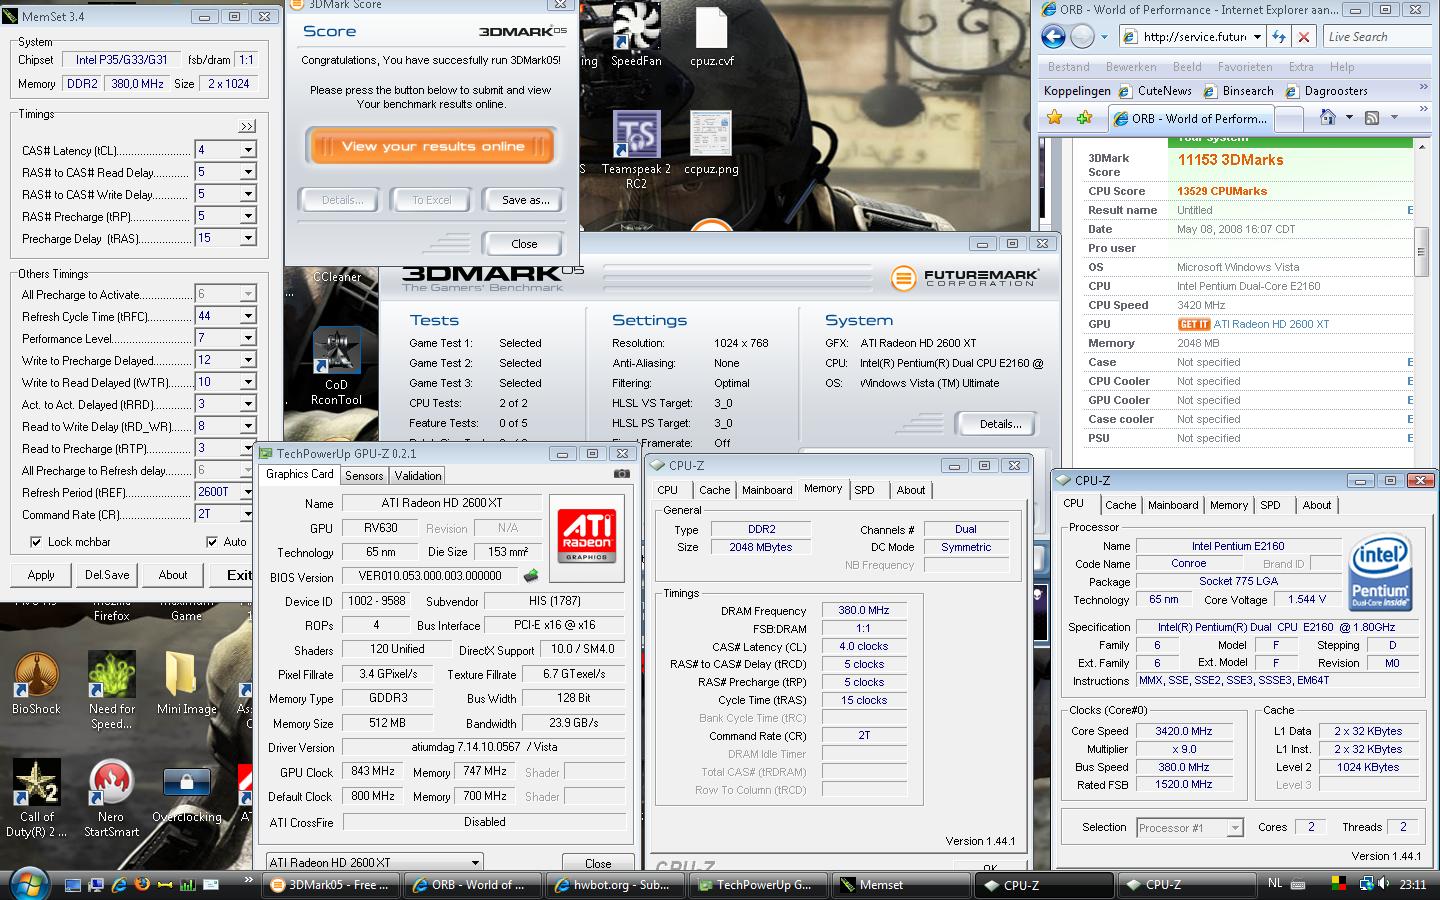This screenshot has width=1440, height=900.
Task: Select the ccpuz.png desktop file
Action: pyautogui.click(x=711, y=143)
